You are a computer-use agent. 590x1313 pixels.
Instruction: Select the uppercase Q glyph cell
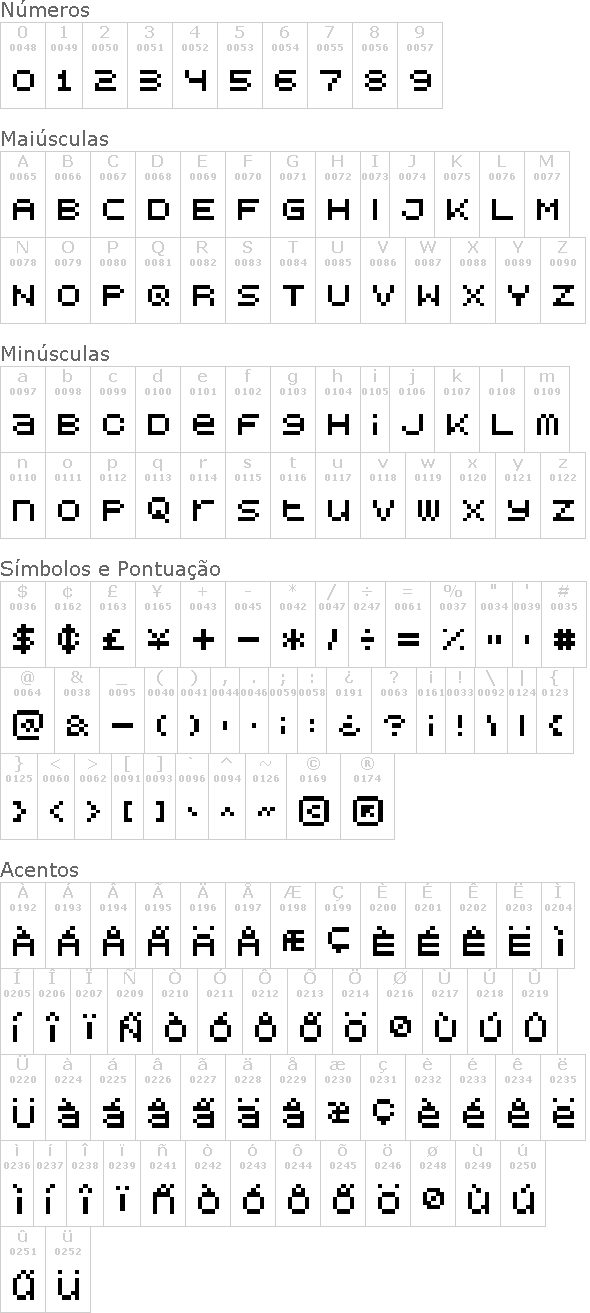(x=158, y=280)
